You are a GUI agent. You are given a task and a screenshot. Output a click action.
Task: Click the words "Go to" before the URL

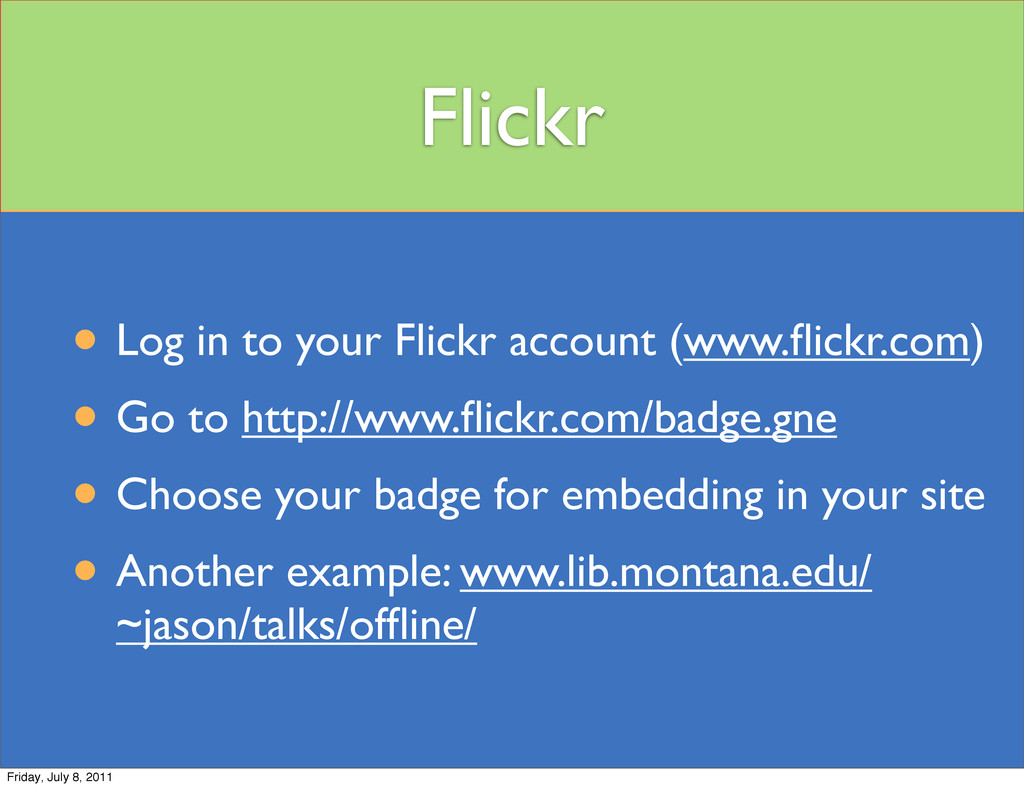click(x=172, y=417)
